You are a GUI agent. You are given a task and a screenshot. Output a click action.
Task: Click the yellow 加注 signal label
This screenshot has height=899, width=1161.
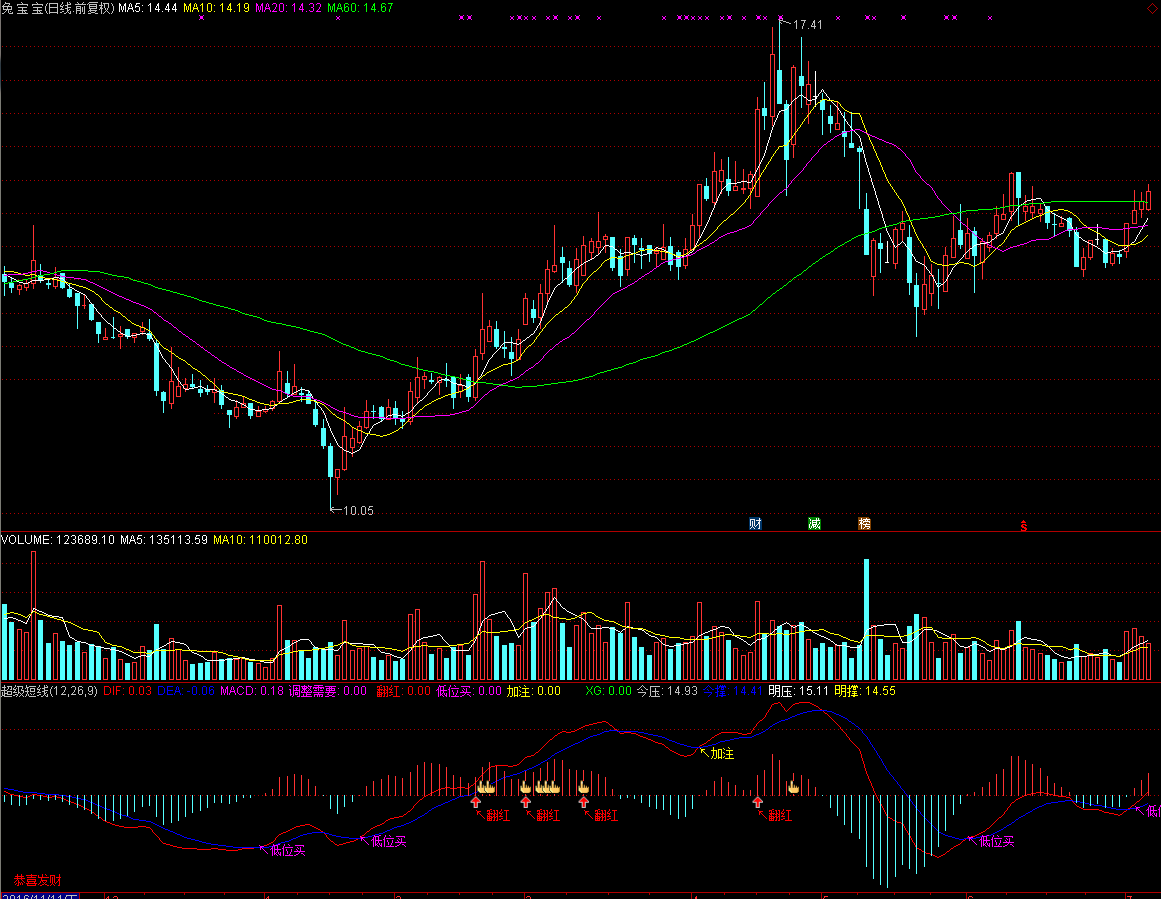point(722,753)
